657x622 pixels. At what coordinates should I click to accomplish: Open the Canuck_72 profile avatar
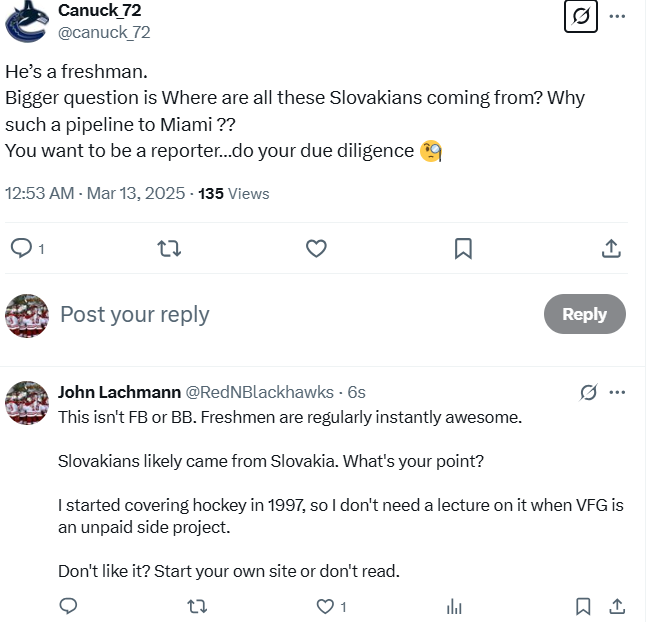(x=27, y=22)
